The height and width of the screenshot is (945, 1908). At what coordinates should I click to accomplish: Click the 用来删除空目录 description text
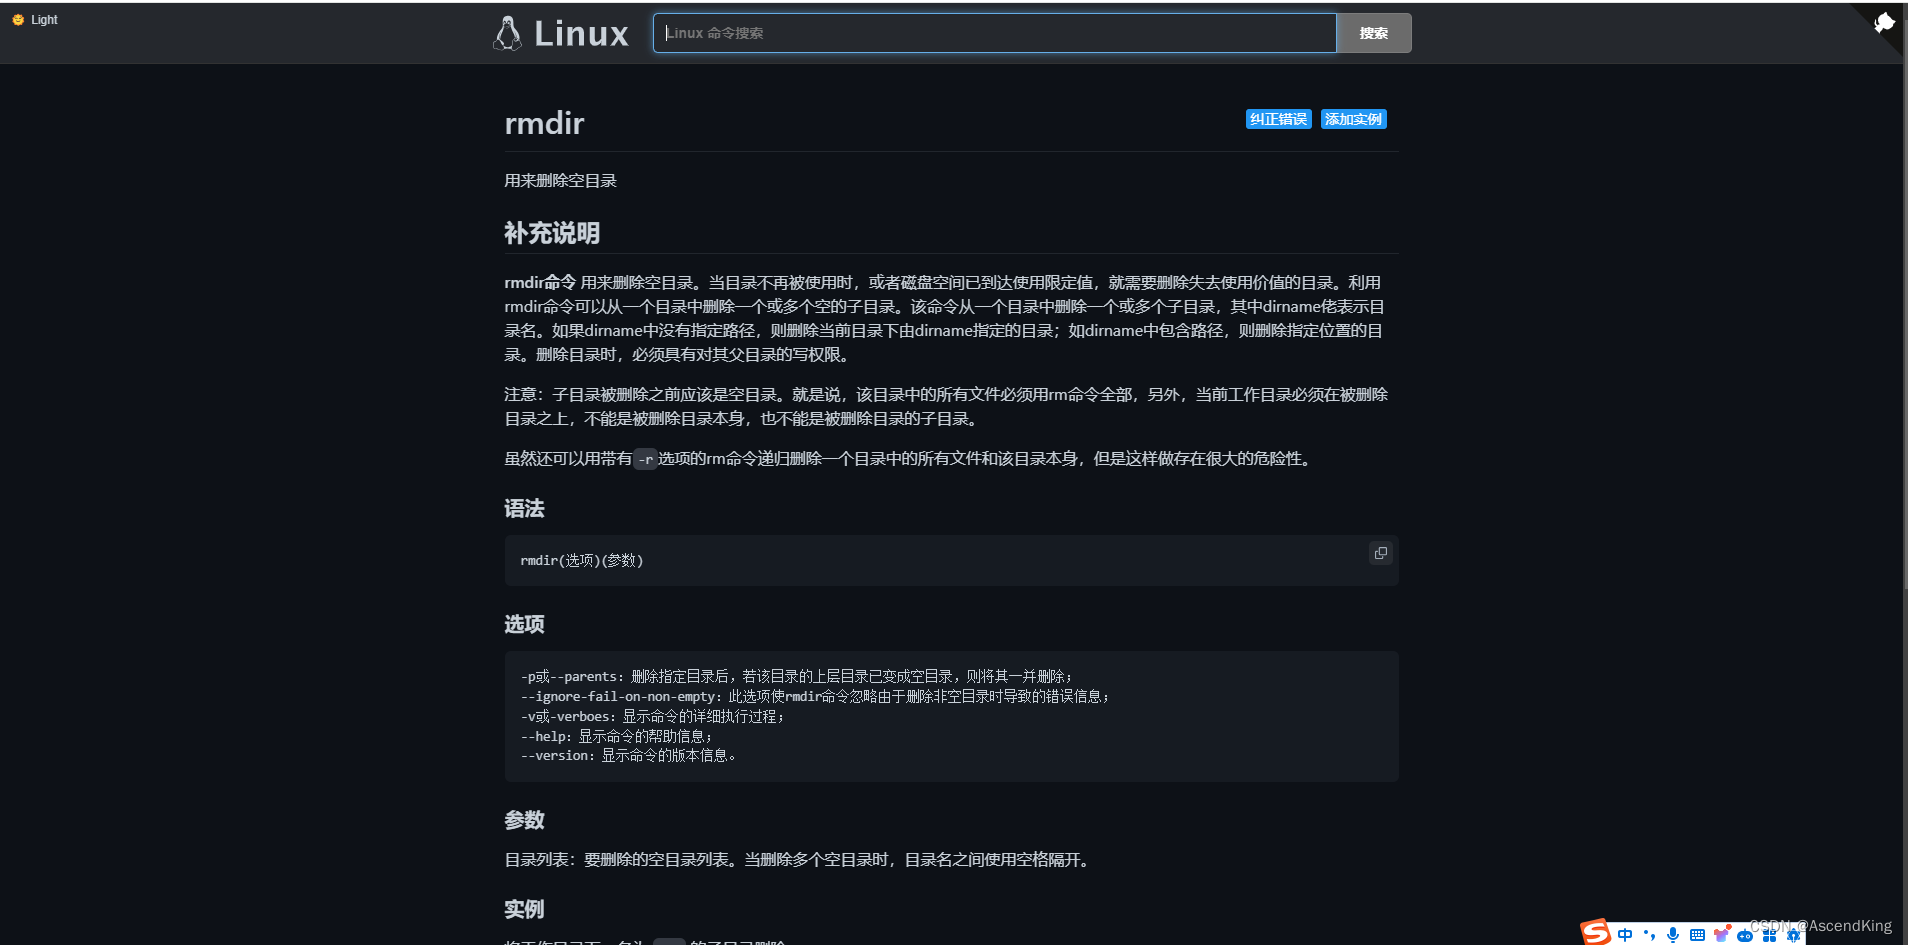coord(560,181)
